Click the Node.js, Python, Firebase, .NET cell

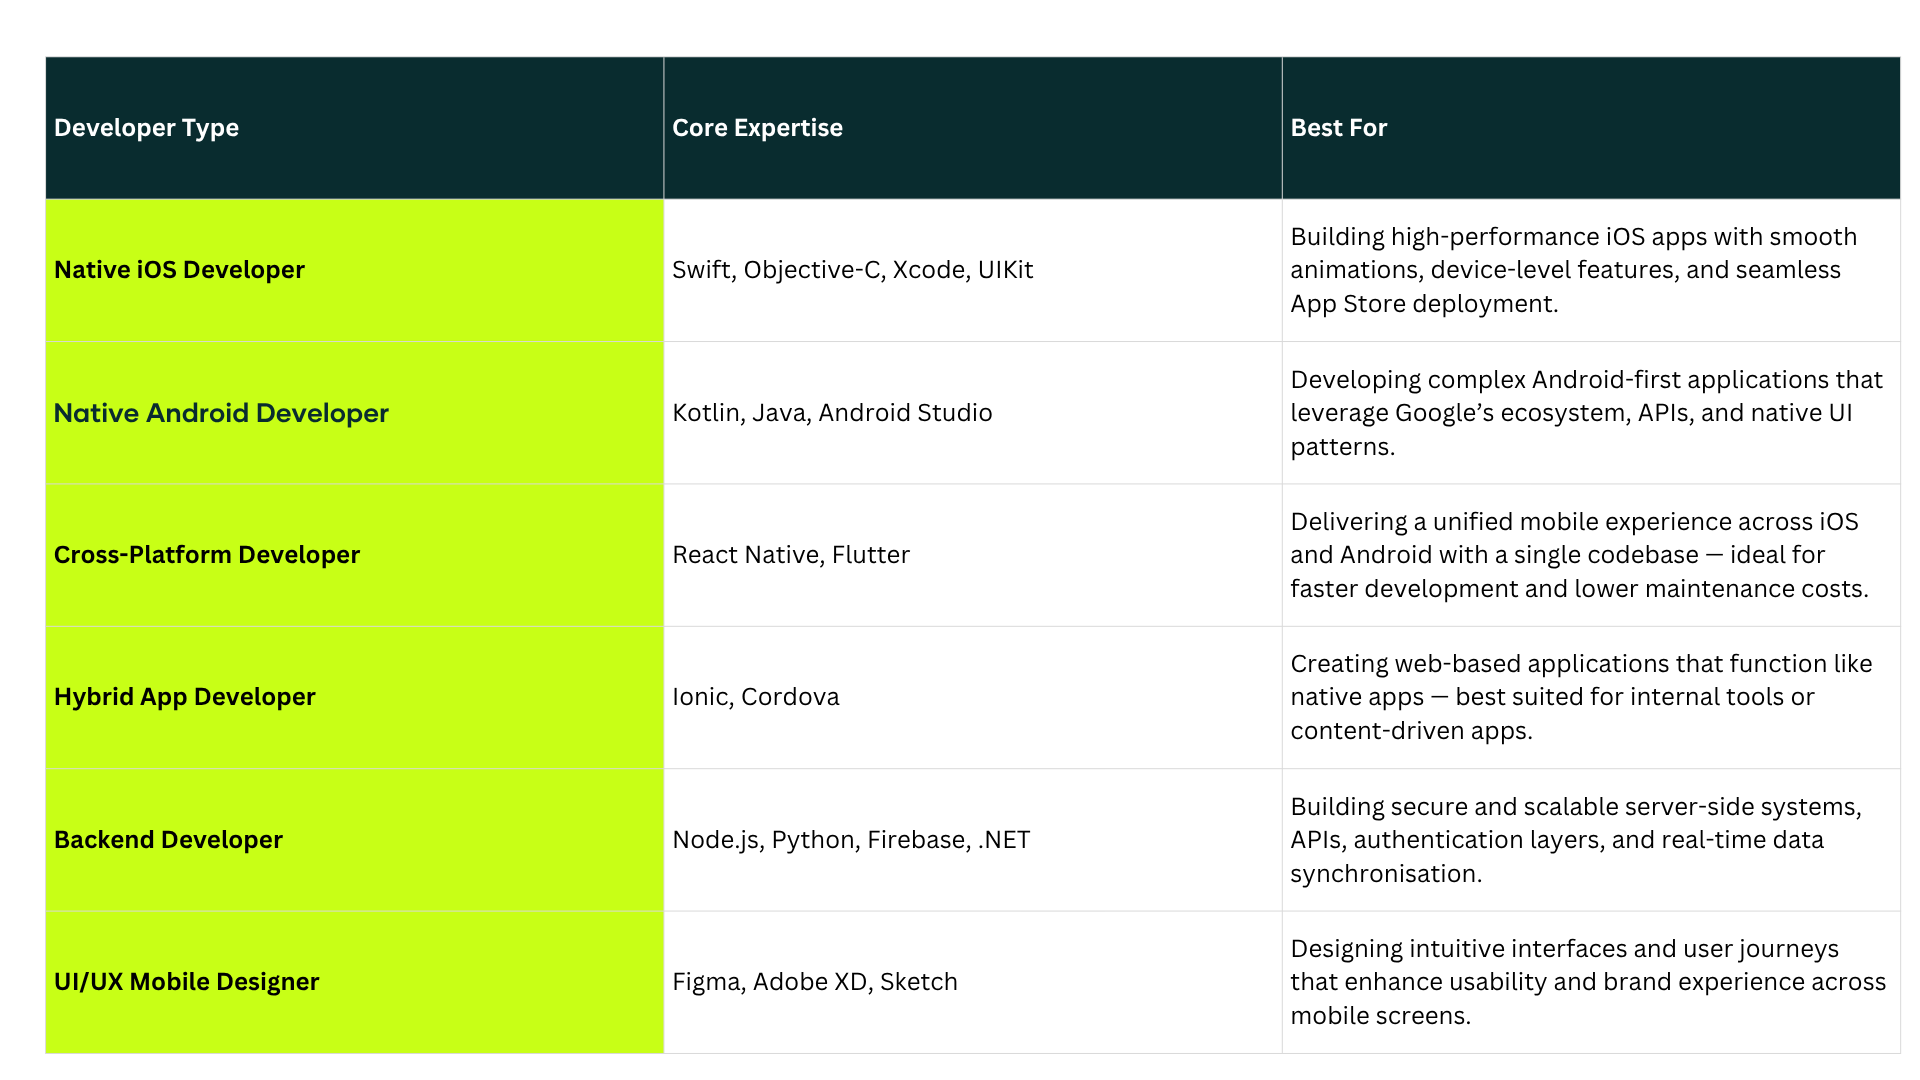click(851, 840)
